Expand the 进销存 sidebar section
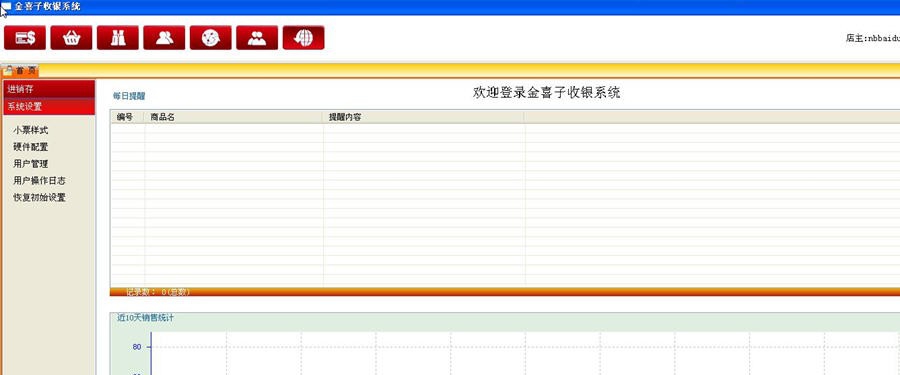The height and width of the screenshot is (375, 900). click(x=49, y=89)
